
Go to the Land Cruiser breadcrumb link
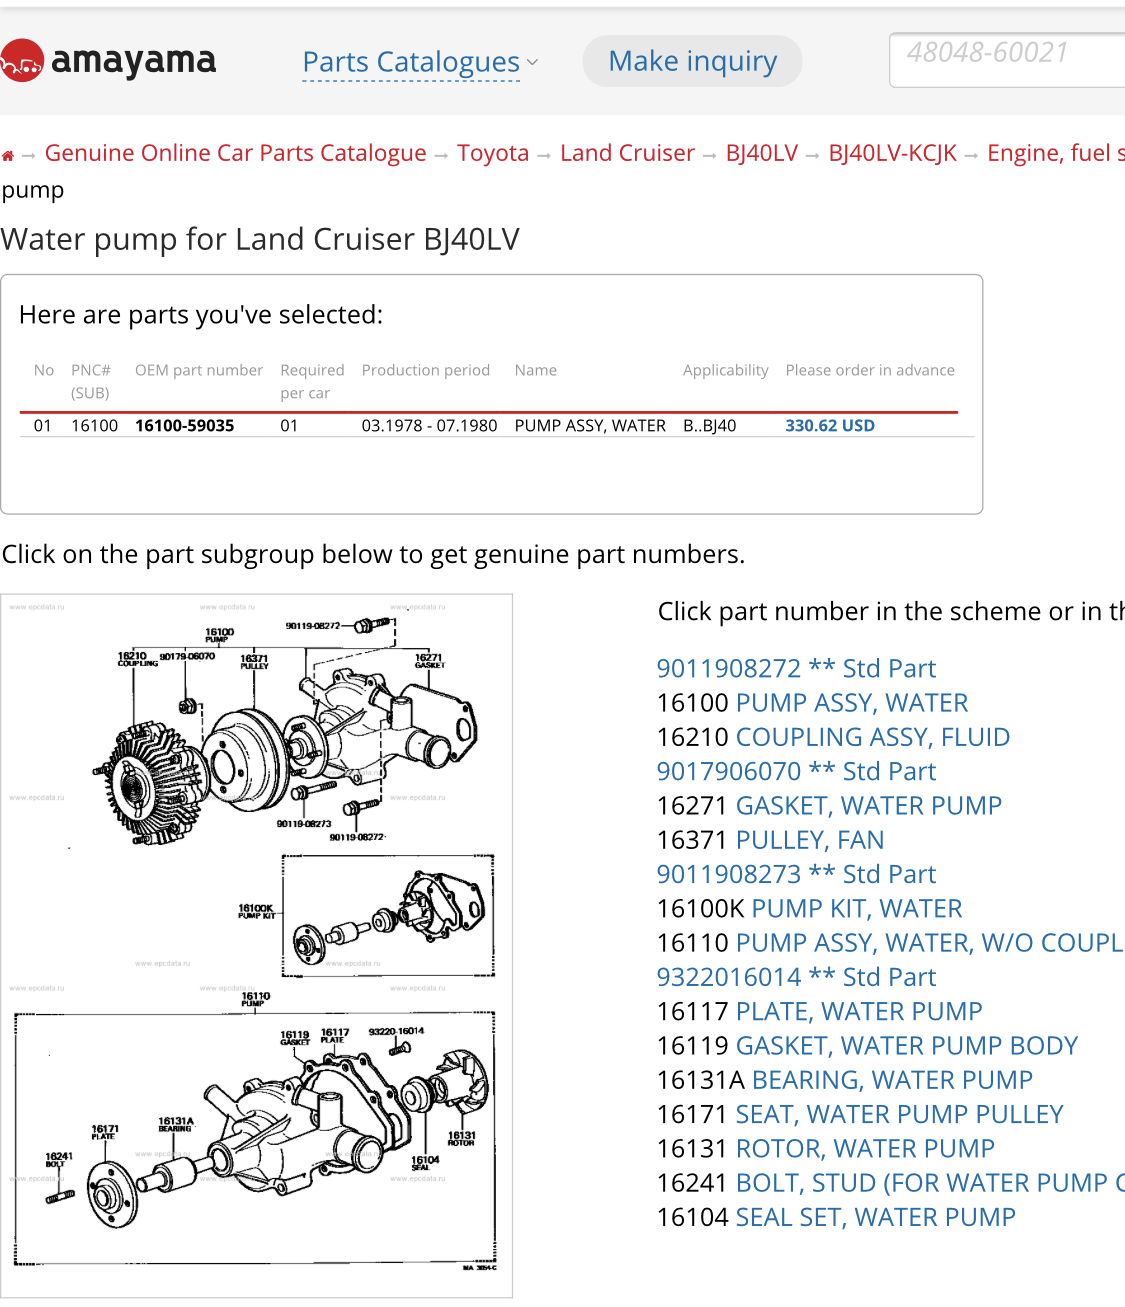627,153
